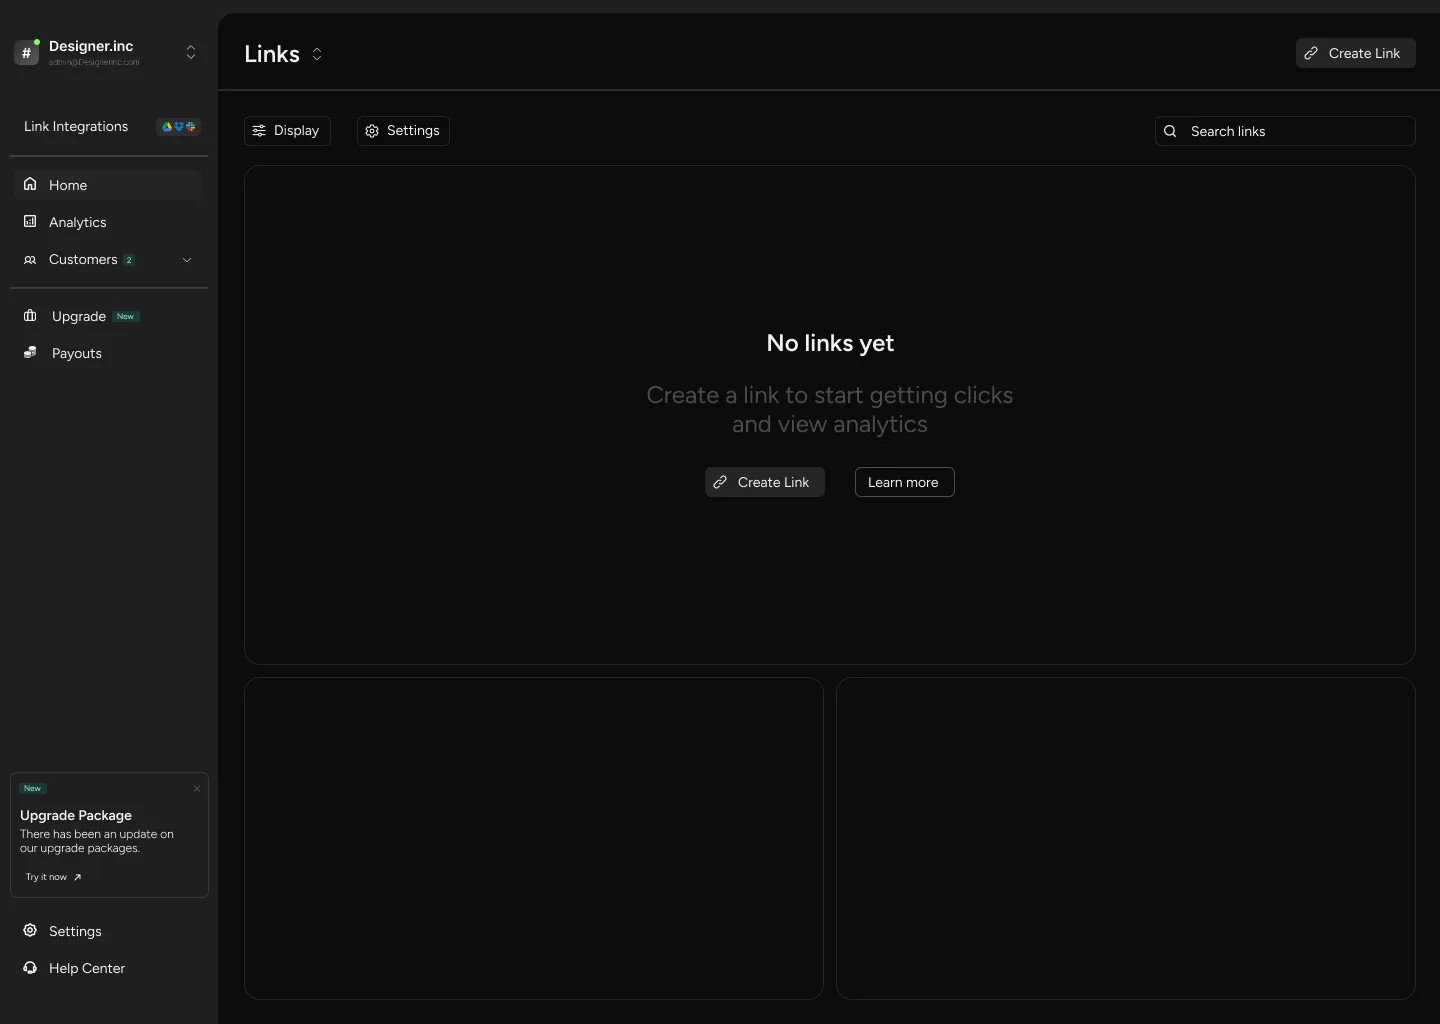Click the Upgrade gift box icon
The width and height of the screenshot is (1440, 1024).
coord(30,316)
